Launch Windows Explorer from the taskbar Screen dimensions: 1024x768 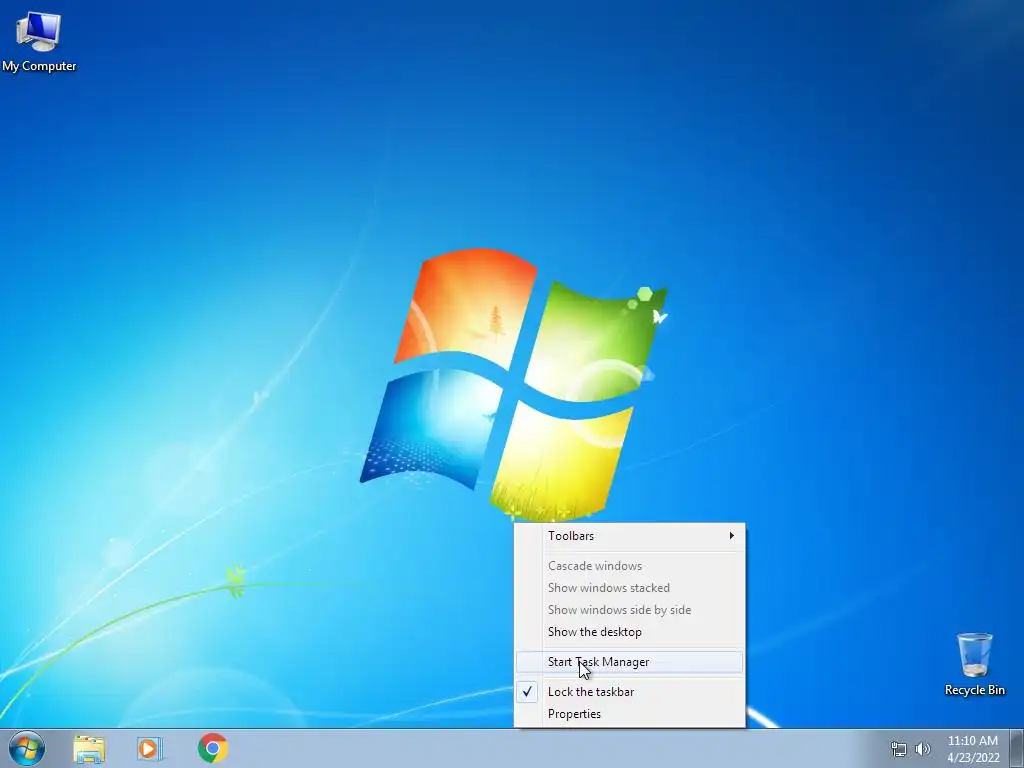click(89, 748)
